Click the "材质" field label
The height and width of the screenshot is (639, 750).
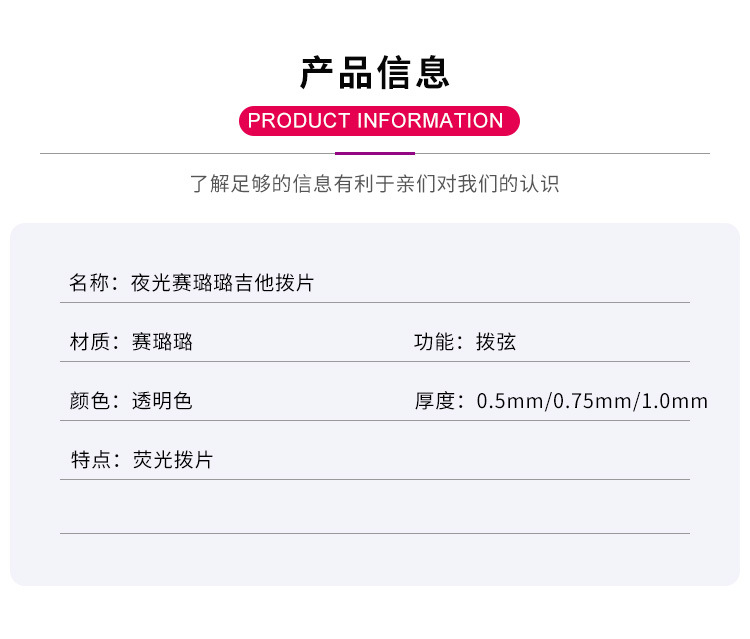(89, 342)
